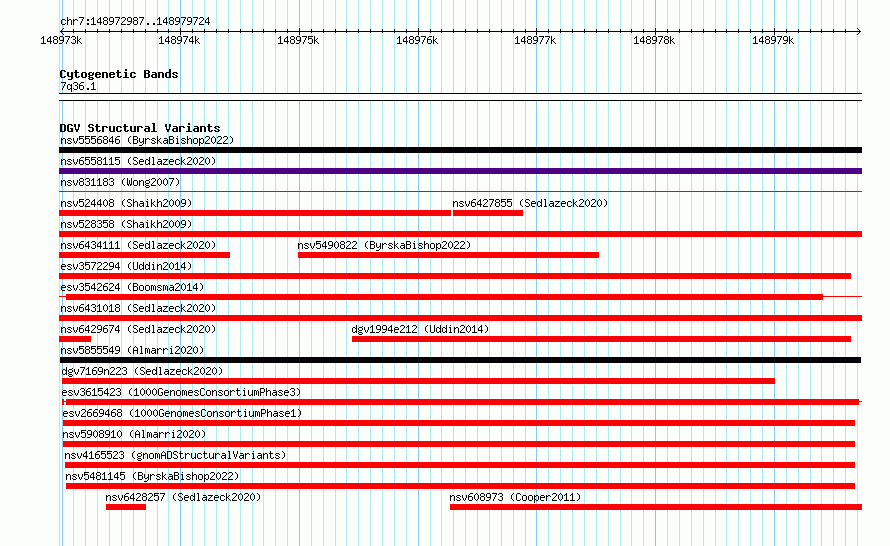Select the red nsv4165523 variant bar
This screenshot has width=890, height=546.
460,465
